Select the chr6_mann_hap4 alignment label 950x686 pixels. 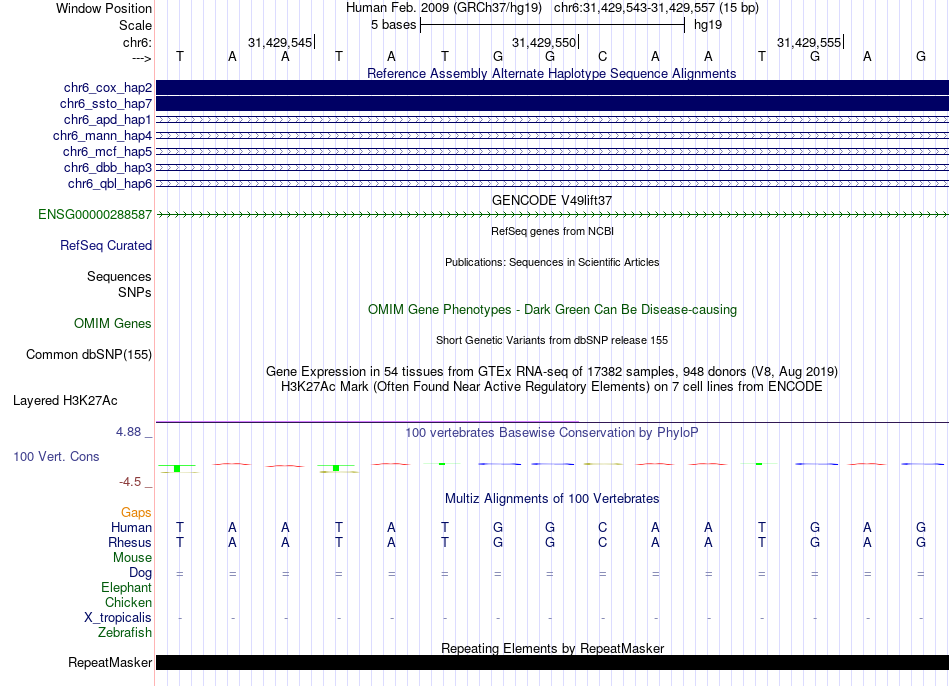(102, 136)
